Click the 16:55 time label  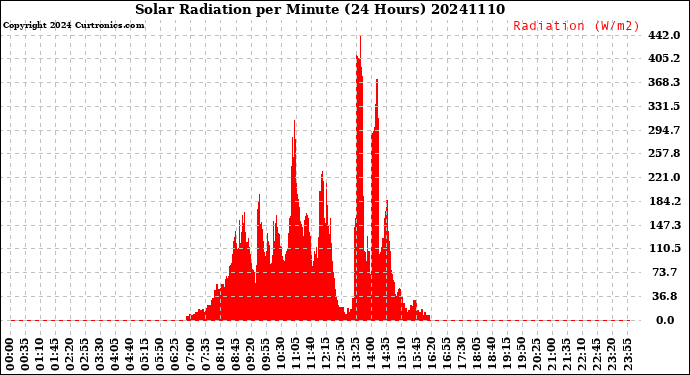[x=446, y=355]
